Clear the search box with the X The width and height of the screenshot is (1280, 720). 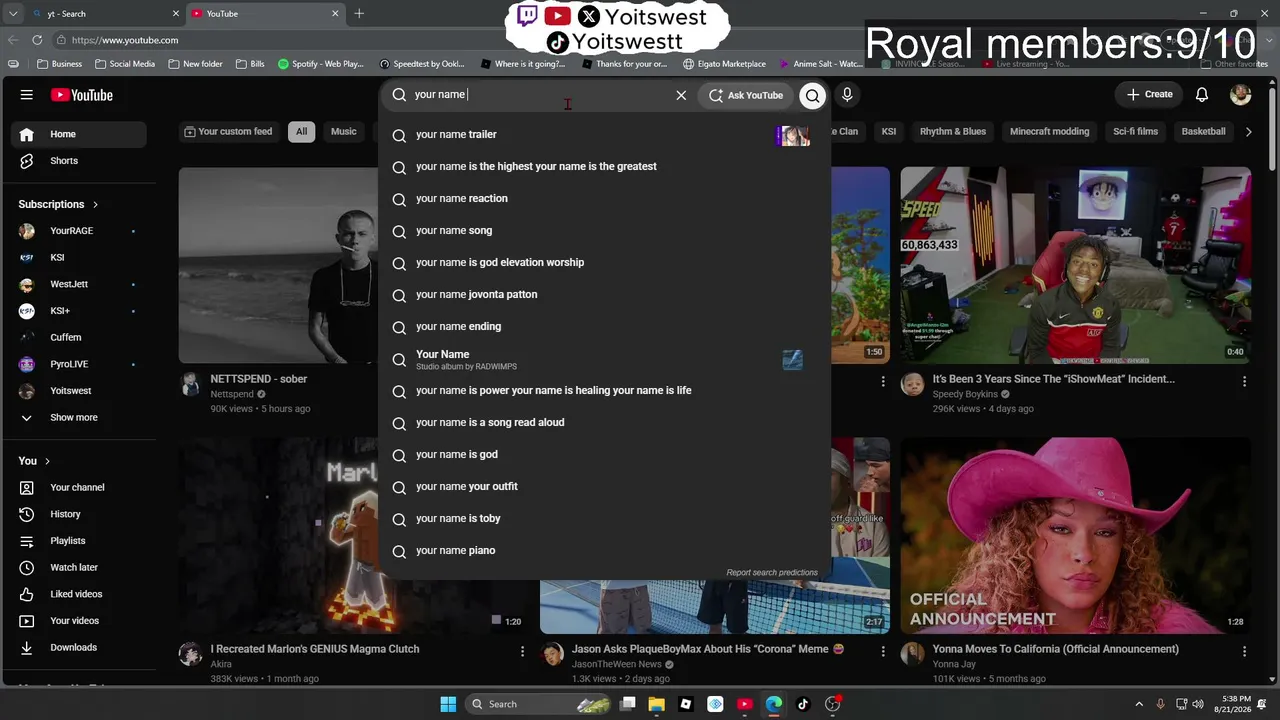(681, 95)
